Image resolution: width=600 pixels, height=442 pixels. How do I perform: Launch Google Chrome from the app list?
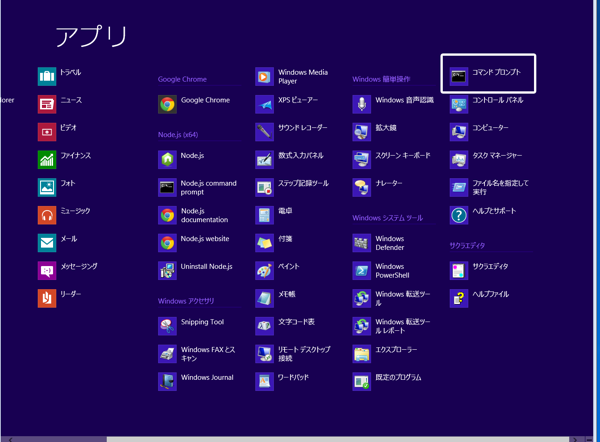[x=167, y=104]
